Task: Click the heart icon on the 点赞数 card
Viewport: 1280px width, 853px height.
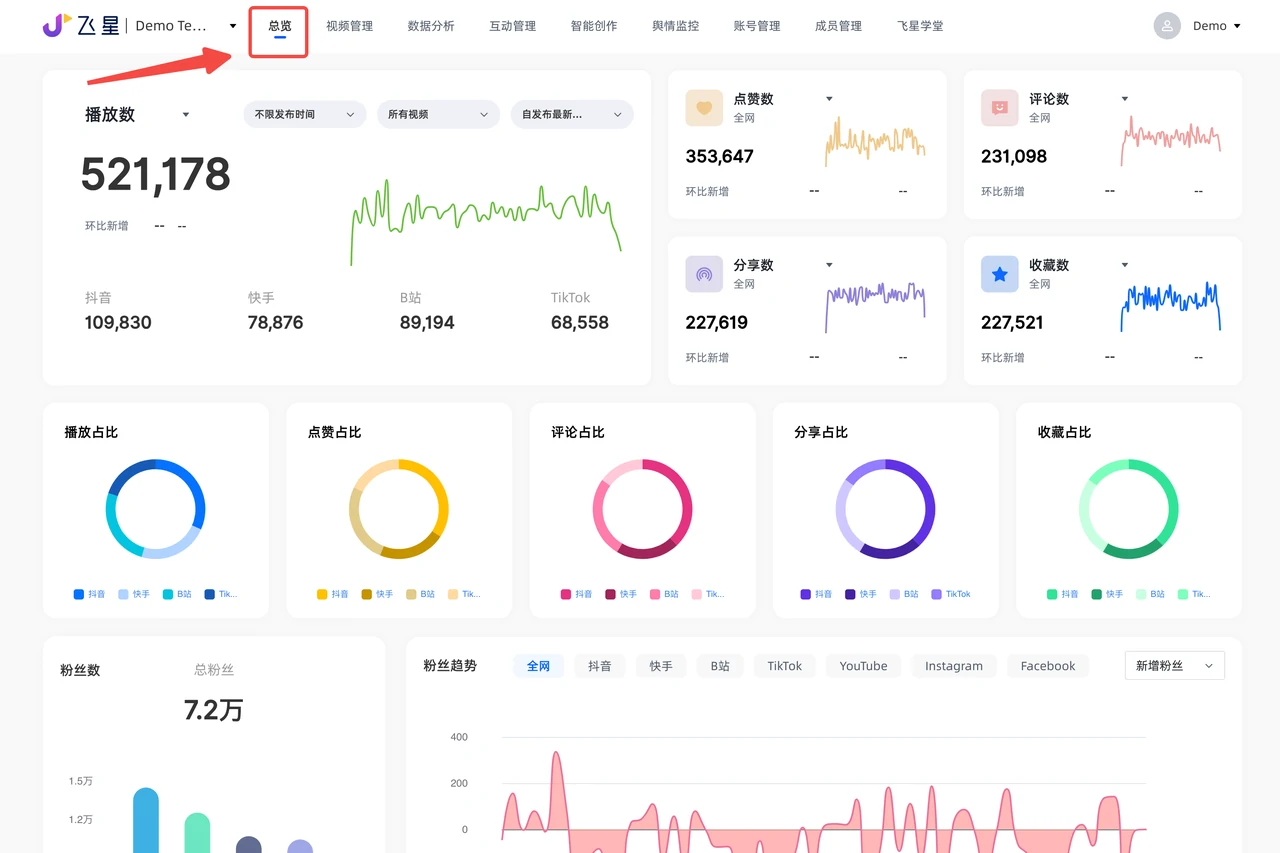Action: point(703,107)
